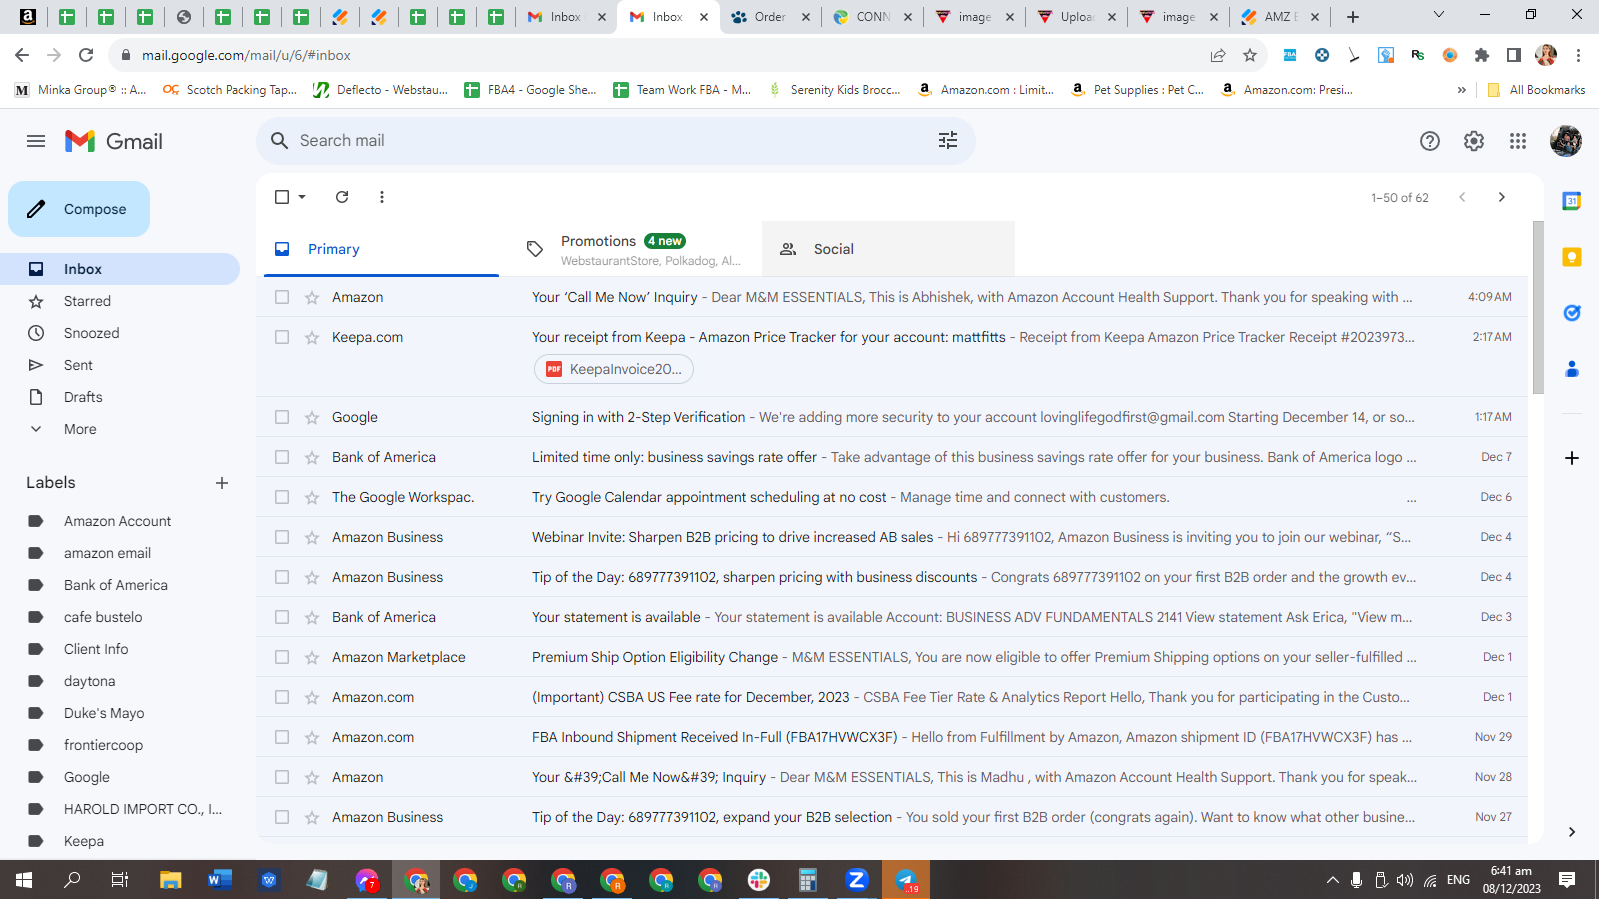Viewport: 1599px width, 899px height.
Task: Open File Explorer from the taskbar
Action: (x=171, y=880)
